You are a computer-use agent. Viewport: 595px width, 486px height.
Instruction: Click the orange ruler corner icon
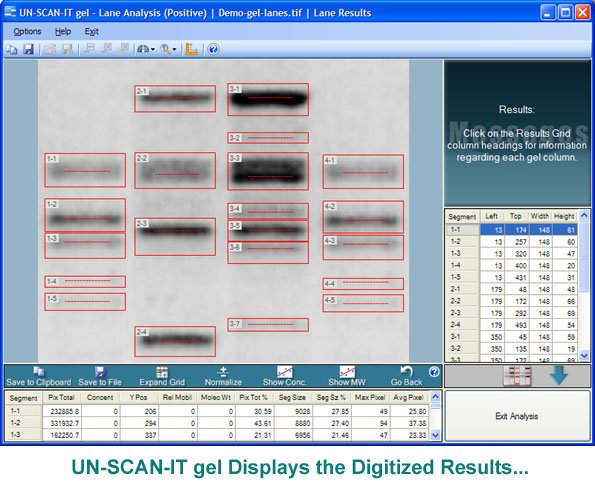point(191,49)
